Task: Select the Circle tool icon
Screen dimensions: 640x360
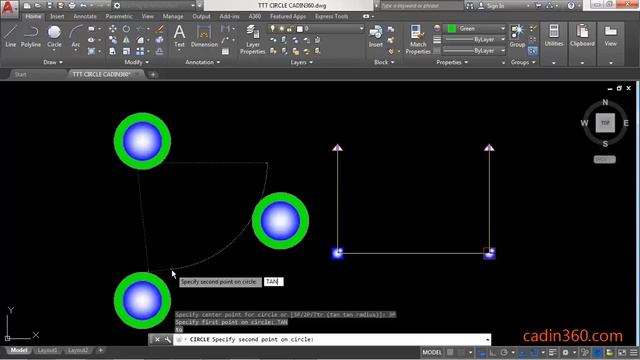Action: coord(54,32)
